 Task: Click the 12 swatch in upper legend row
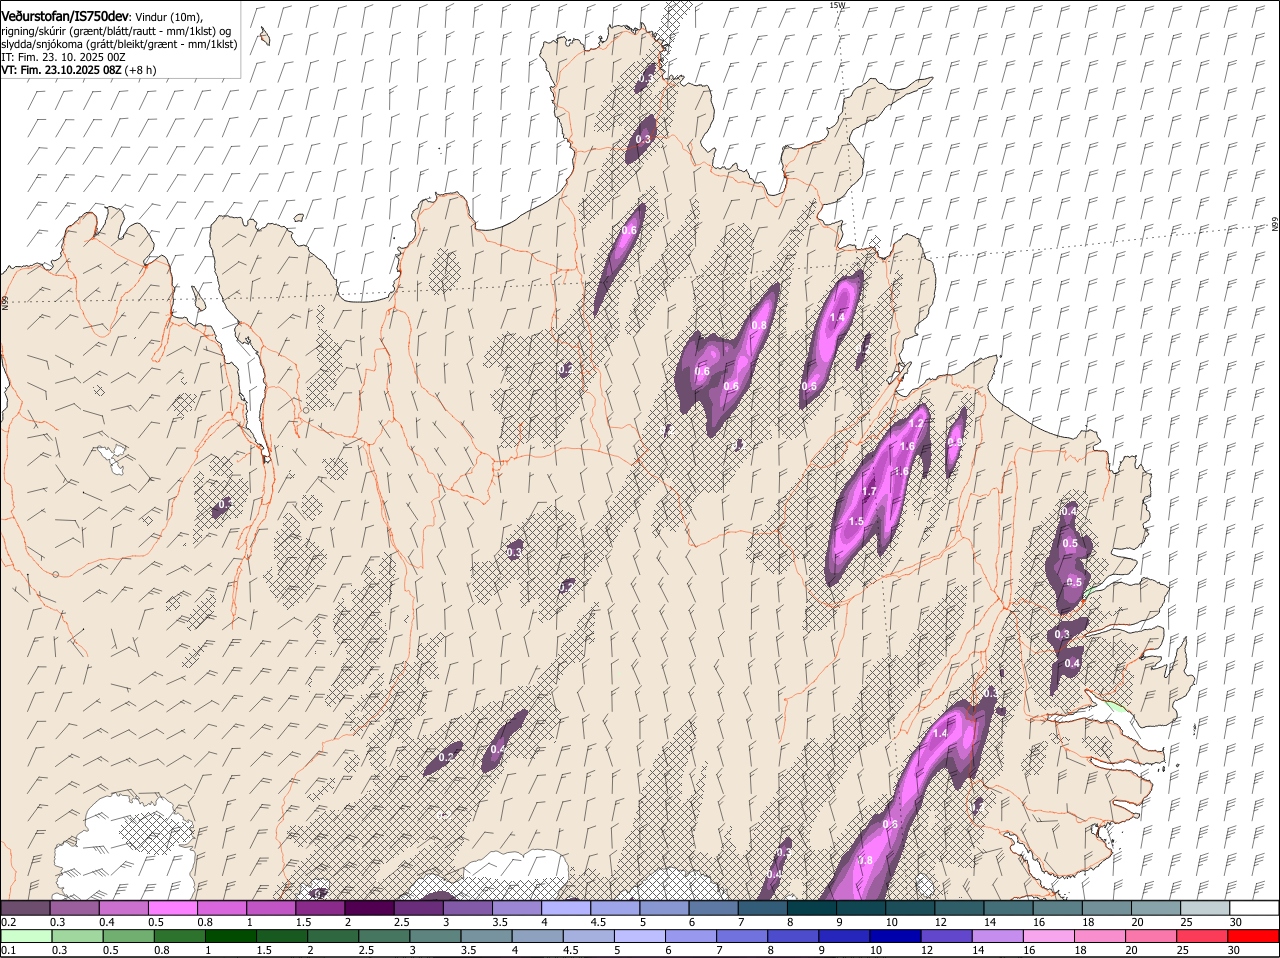(x=959, y=908)
